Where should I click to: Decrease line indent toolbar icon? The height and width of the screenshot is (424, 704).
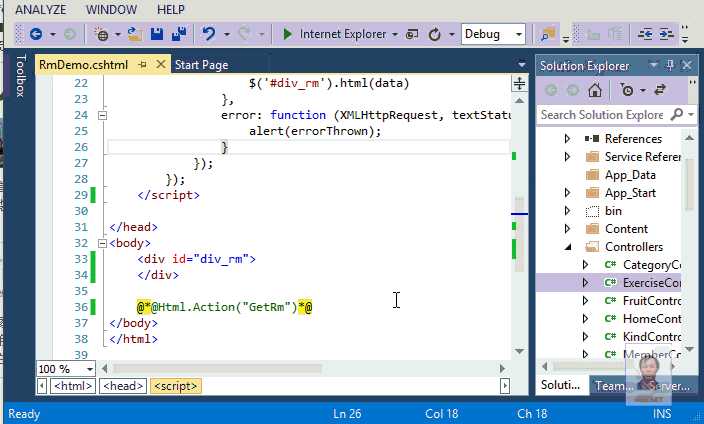(645, 34)
